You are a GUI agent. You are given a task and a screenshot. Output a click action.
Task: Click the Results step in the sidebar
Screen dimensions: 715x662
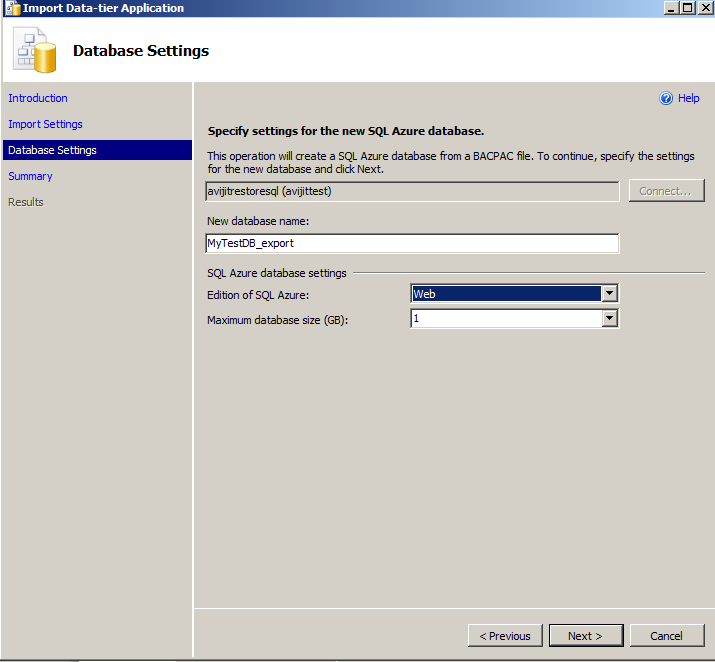click(x=26, y=202)
